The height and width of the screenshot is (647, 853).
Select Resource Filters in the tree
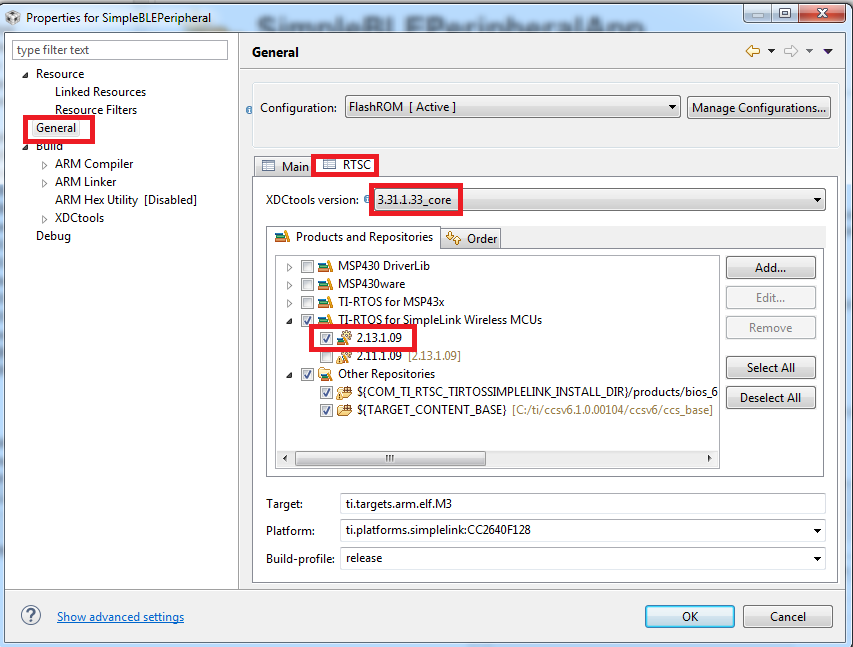click(x=96, y=110)
